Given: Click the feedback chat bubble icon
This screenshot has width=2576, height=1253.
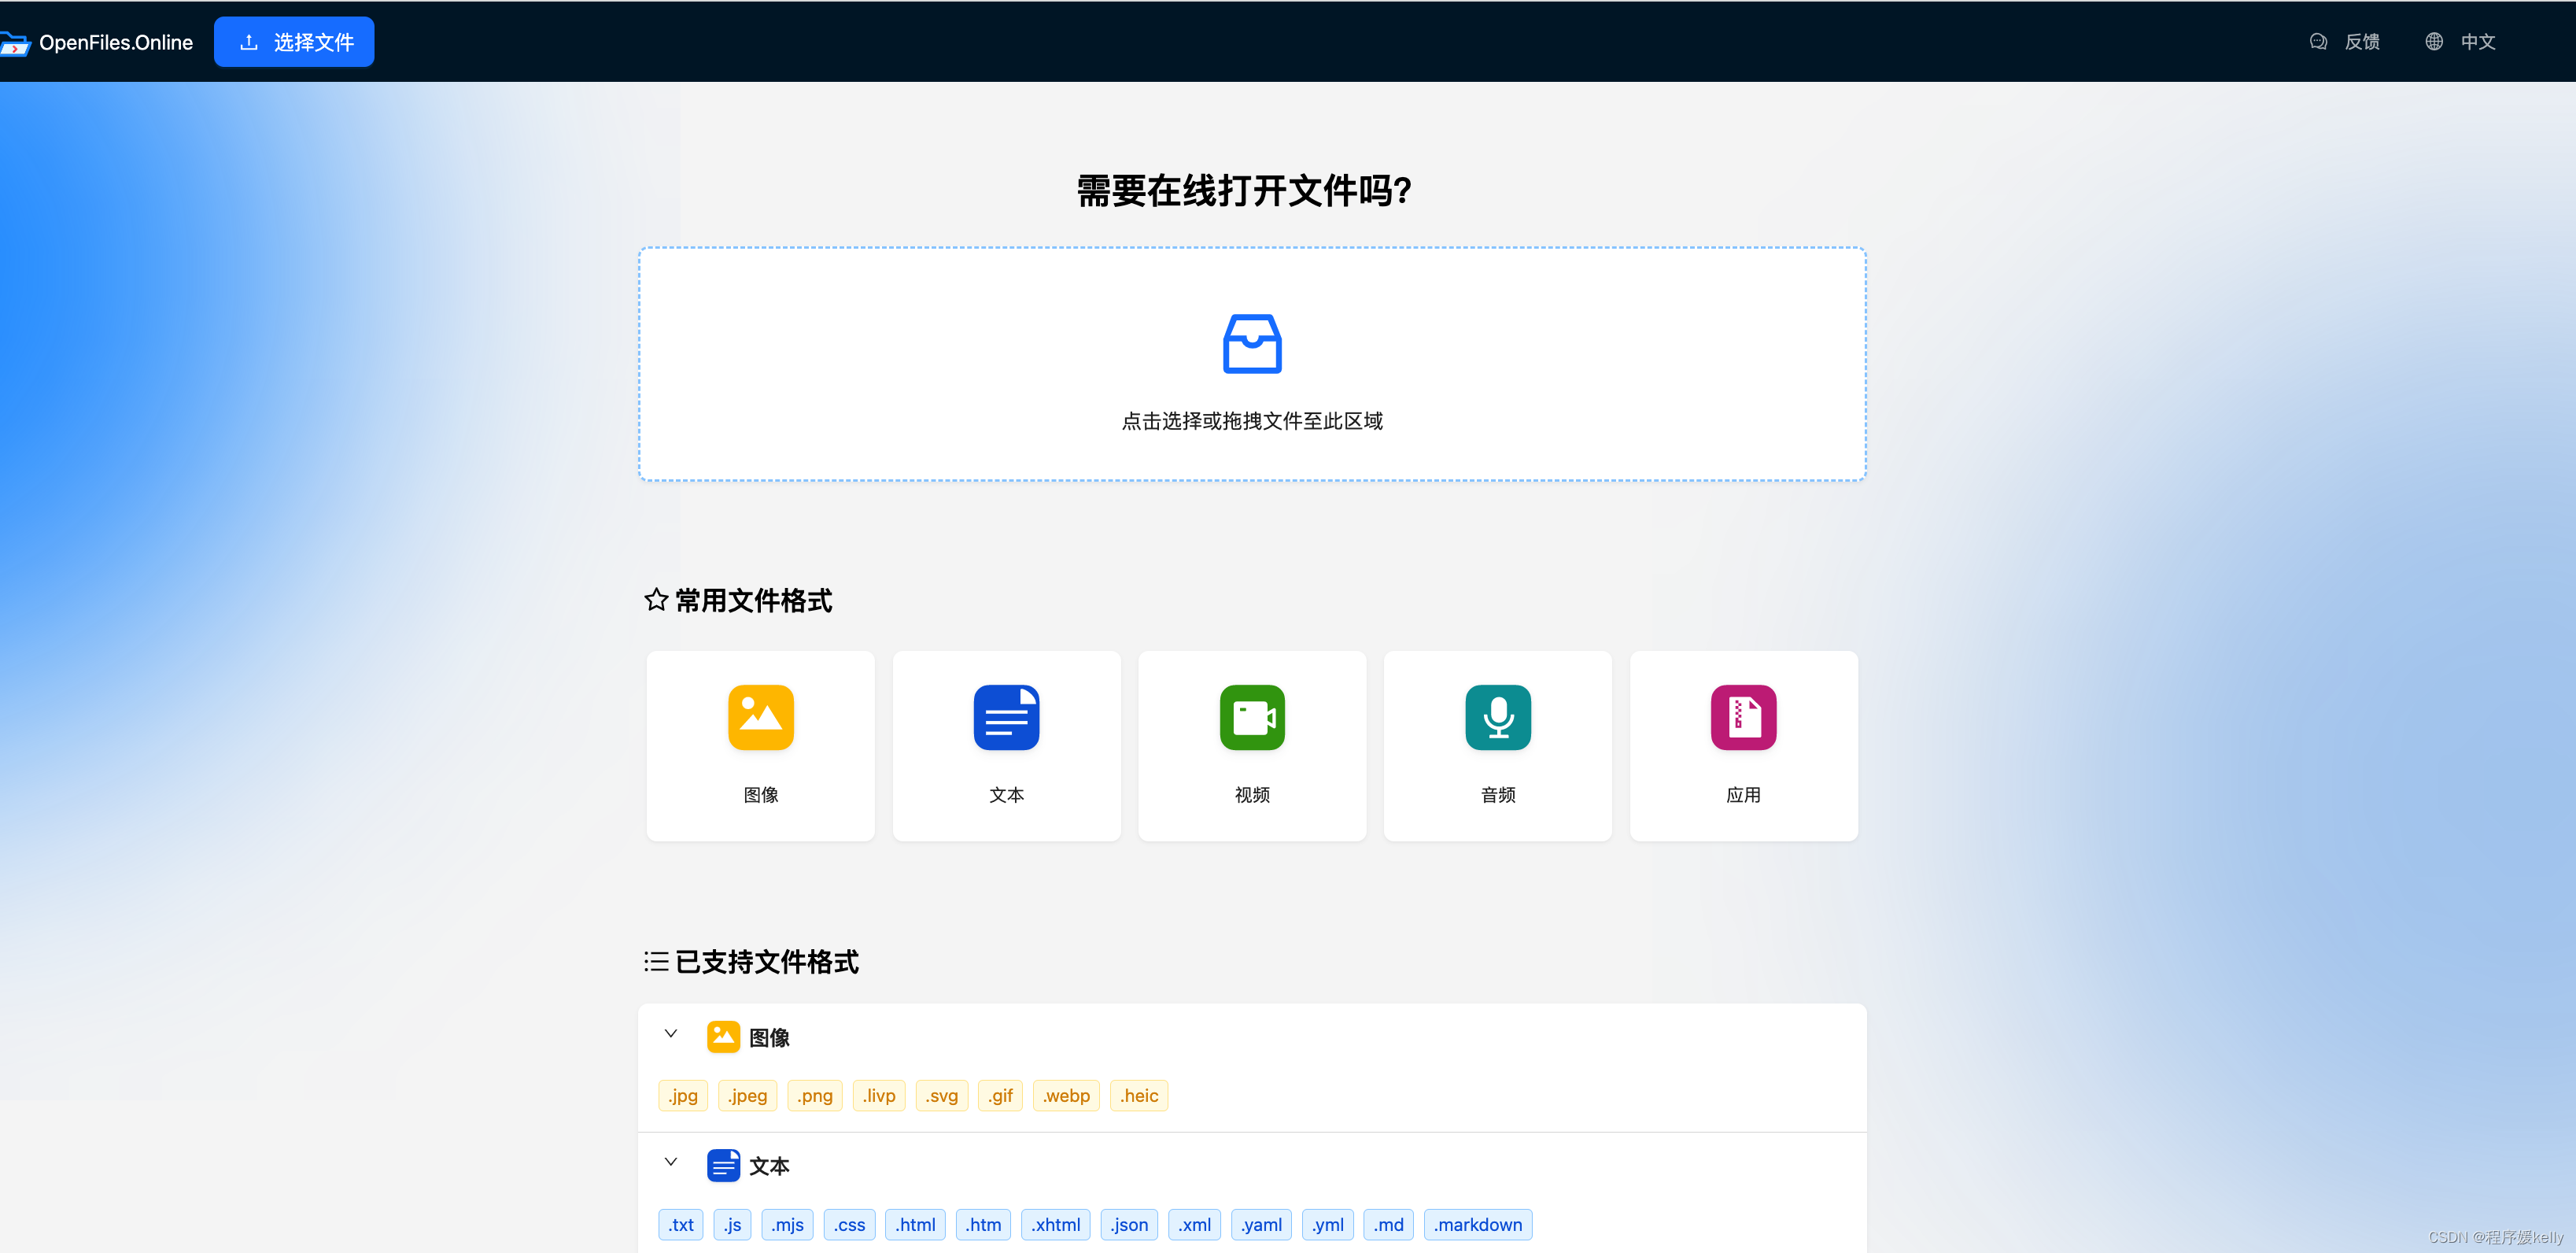Looking at the screenshot, I should click(2318, 42).
